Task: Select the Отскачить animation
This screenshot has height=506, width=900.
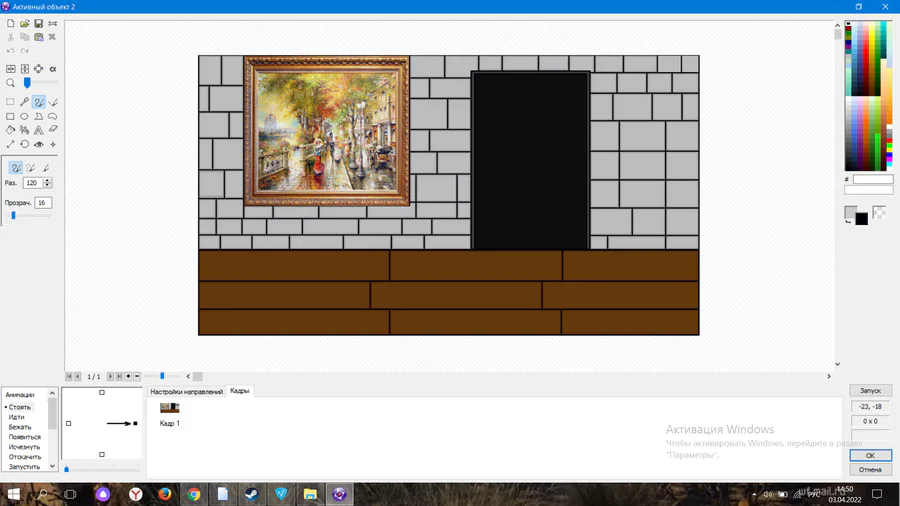Action: tap(25, 457)
